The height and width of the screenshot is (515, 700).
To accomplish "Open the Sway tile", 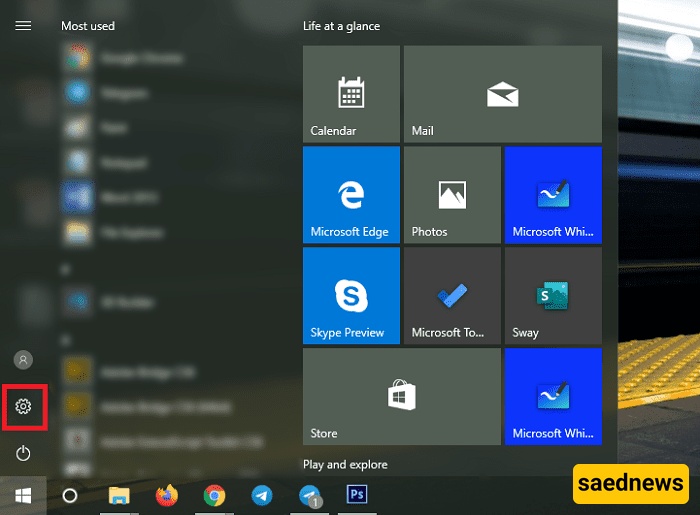I will 553,296.
